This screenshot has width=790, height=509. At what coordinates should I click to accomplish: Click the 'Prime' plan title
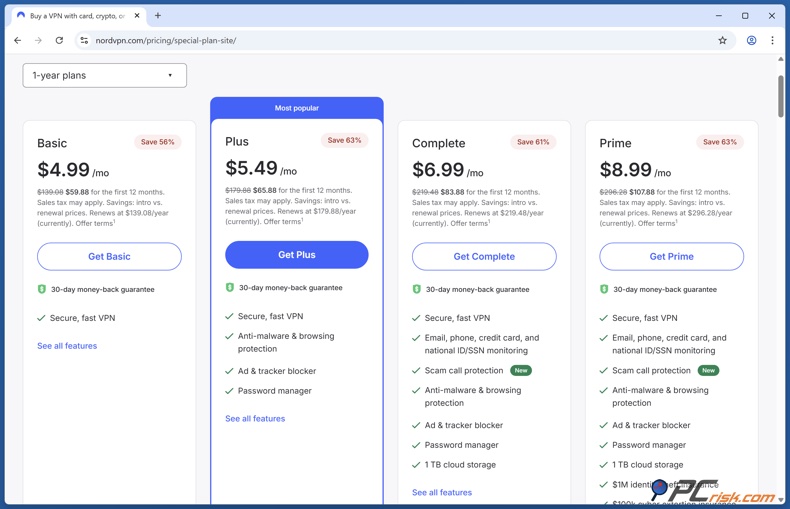615,143
